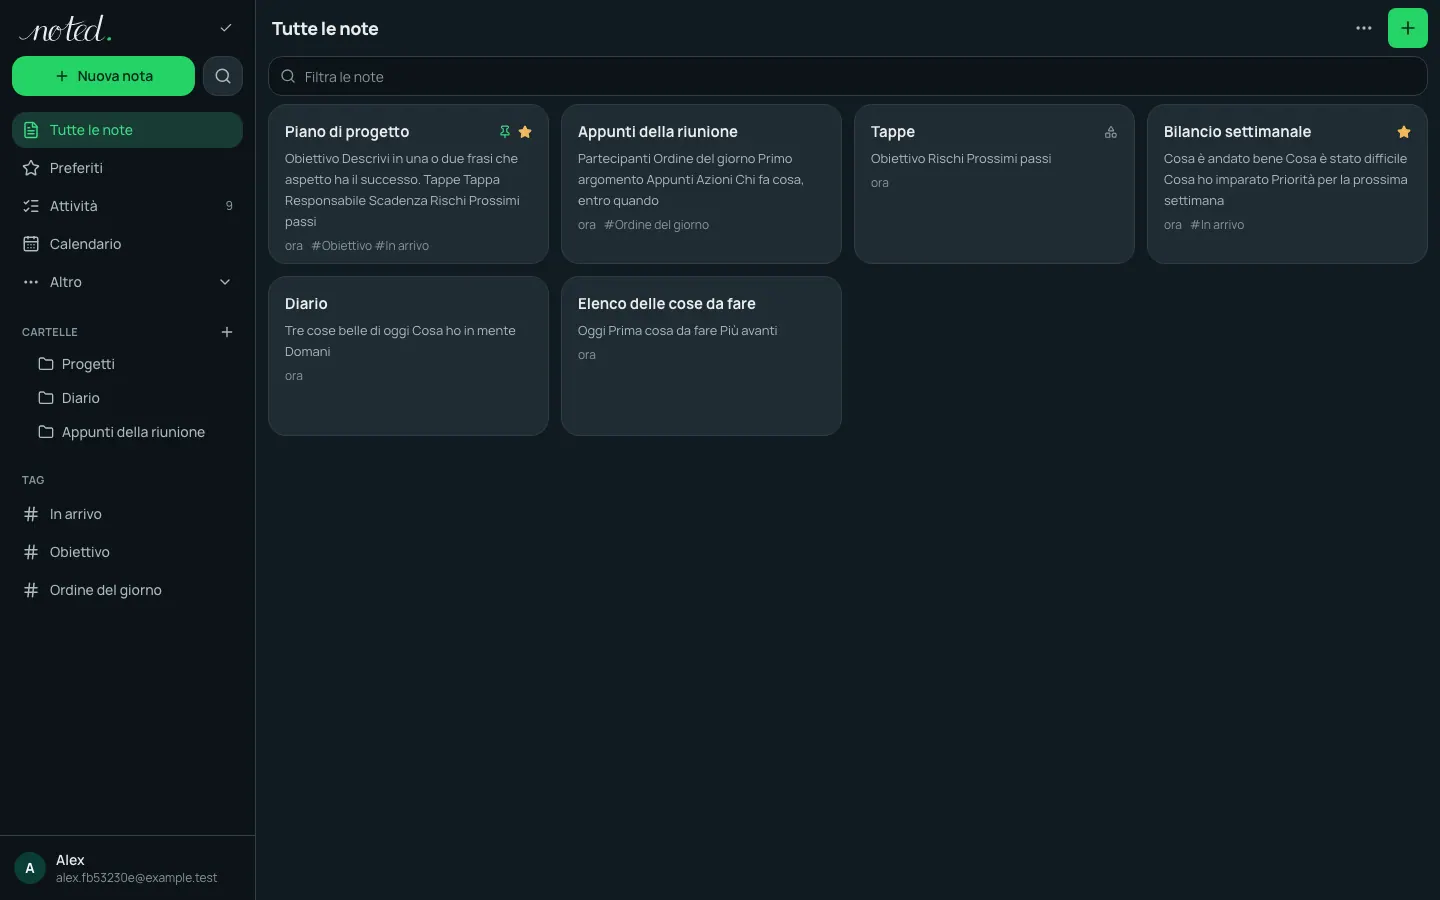Screen dimensions: 1440x900
Task: Click the pin icon on Piano di progetto
Action: pos(505,132)
